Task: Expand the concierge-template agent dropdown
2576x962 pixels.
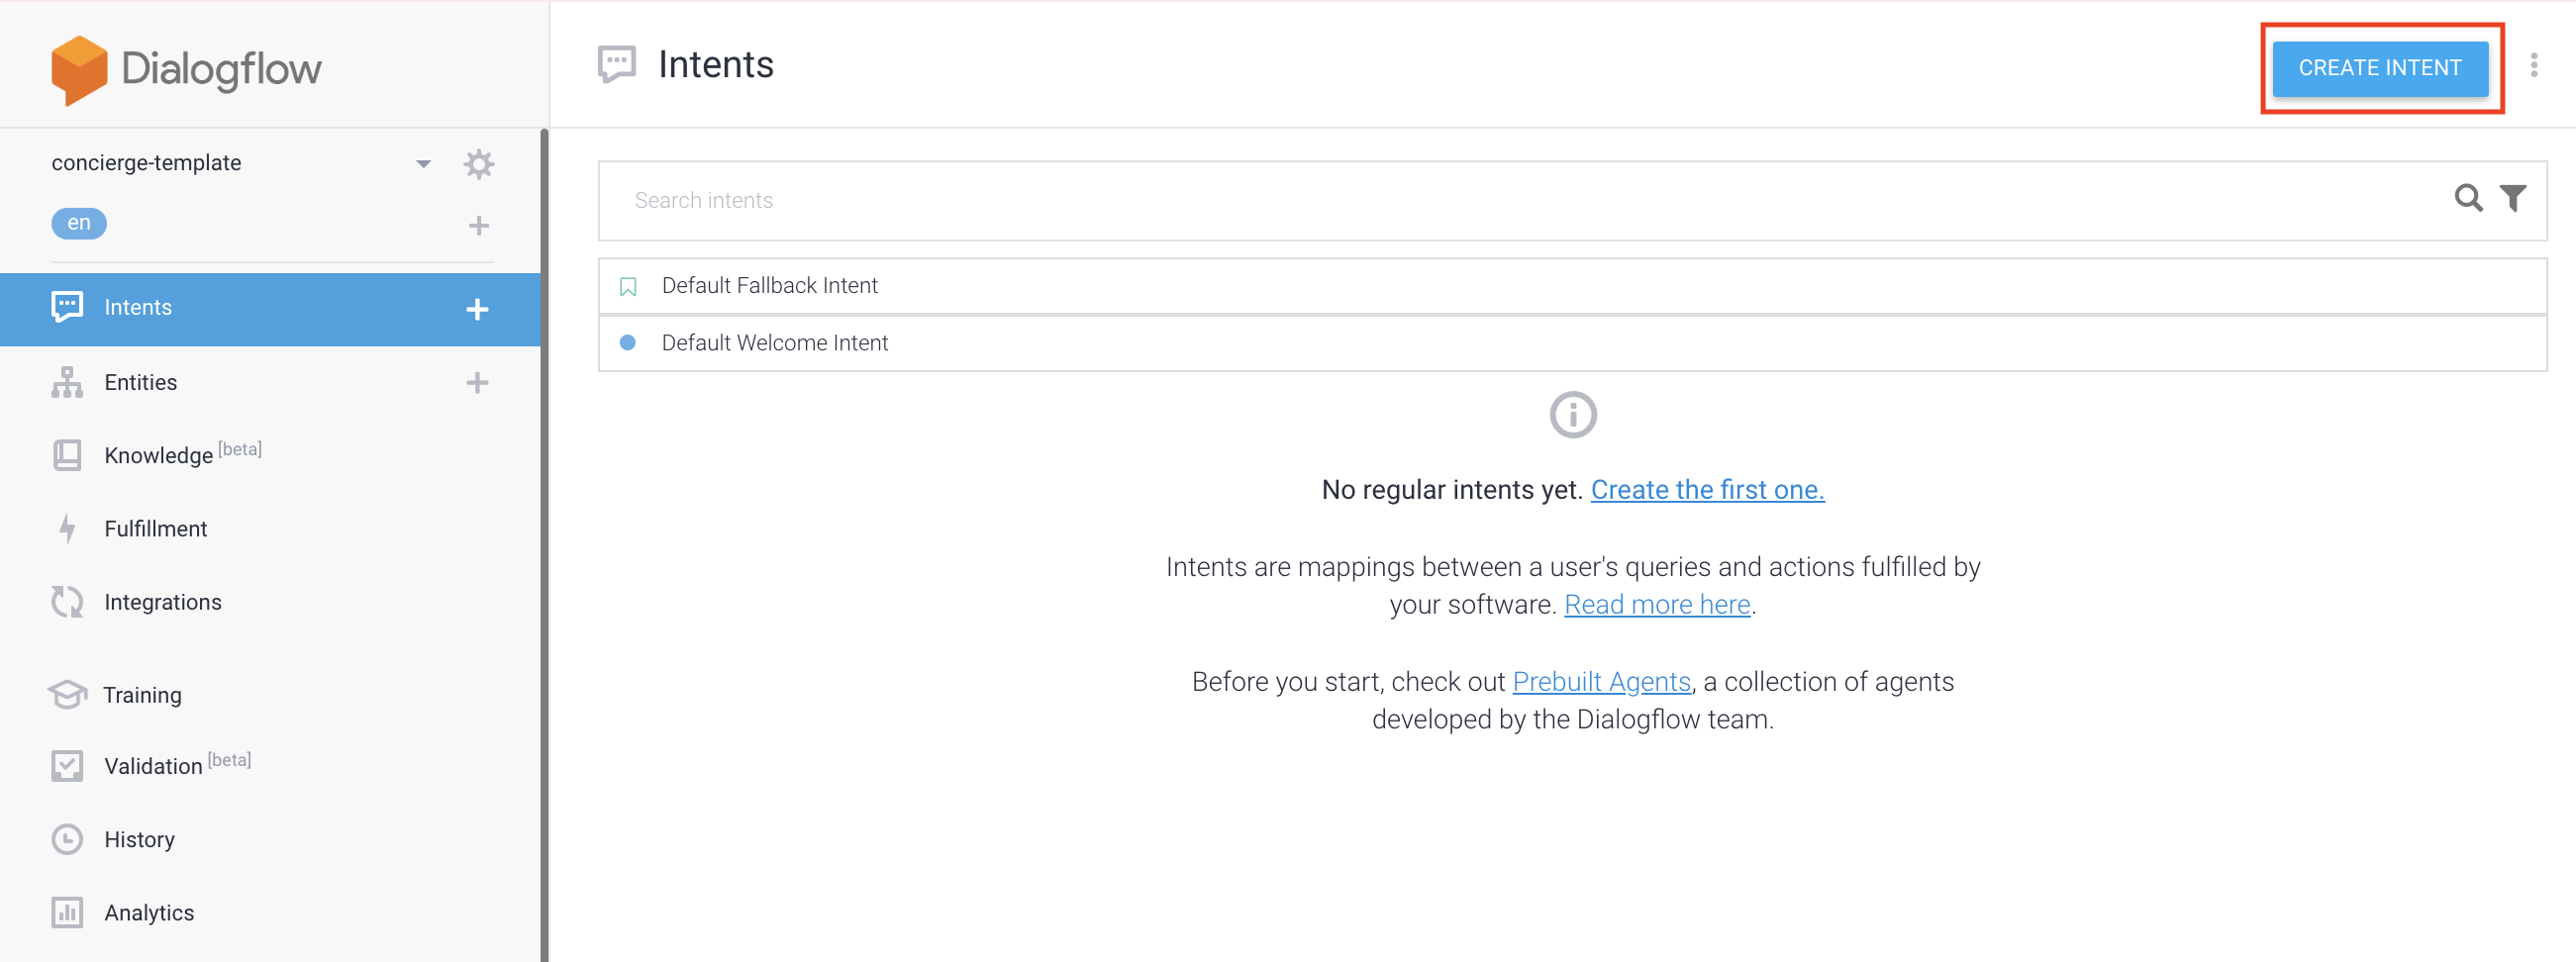Action: coord(424,164)
